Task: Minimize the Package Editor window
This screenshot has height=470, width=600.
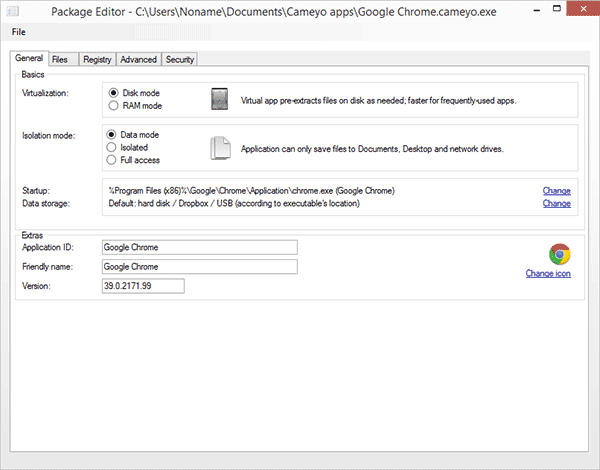Action: click(537, 10)
